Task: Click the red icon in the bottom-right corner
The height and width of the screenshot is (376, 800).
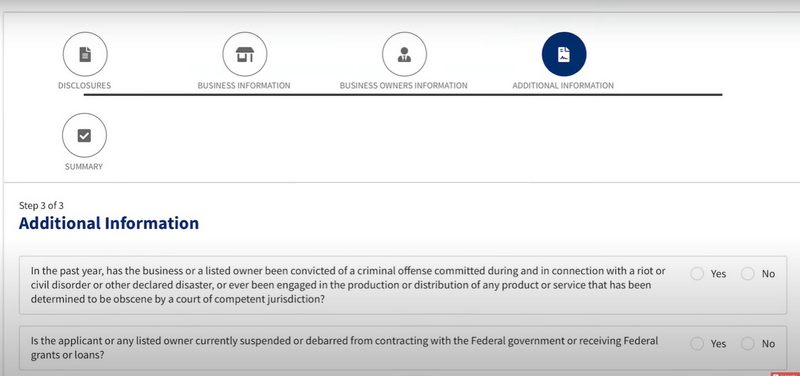Action: pyautogui.click(x=786, y=374)
